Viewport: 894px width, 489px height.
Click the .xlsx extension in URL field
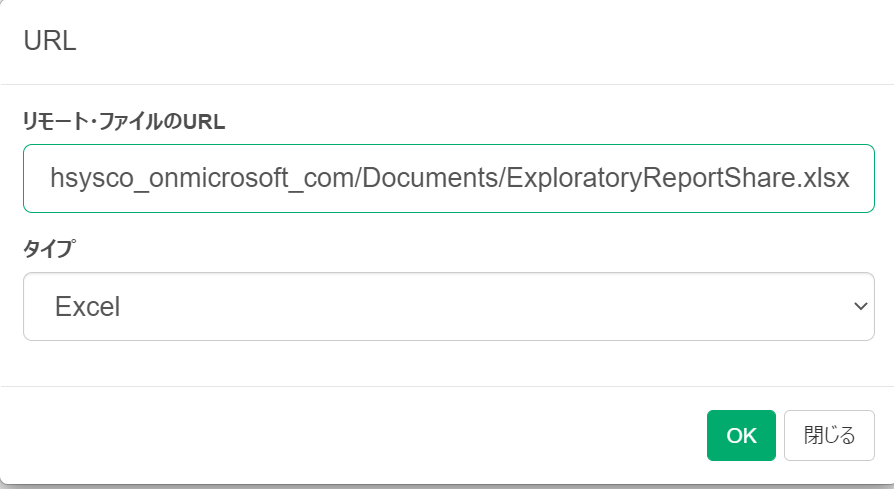click(x=824, y=178)
